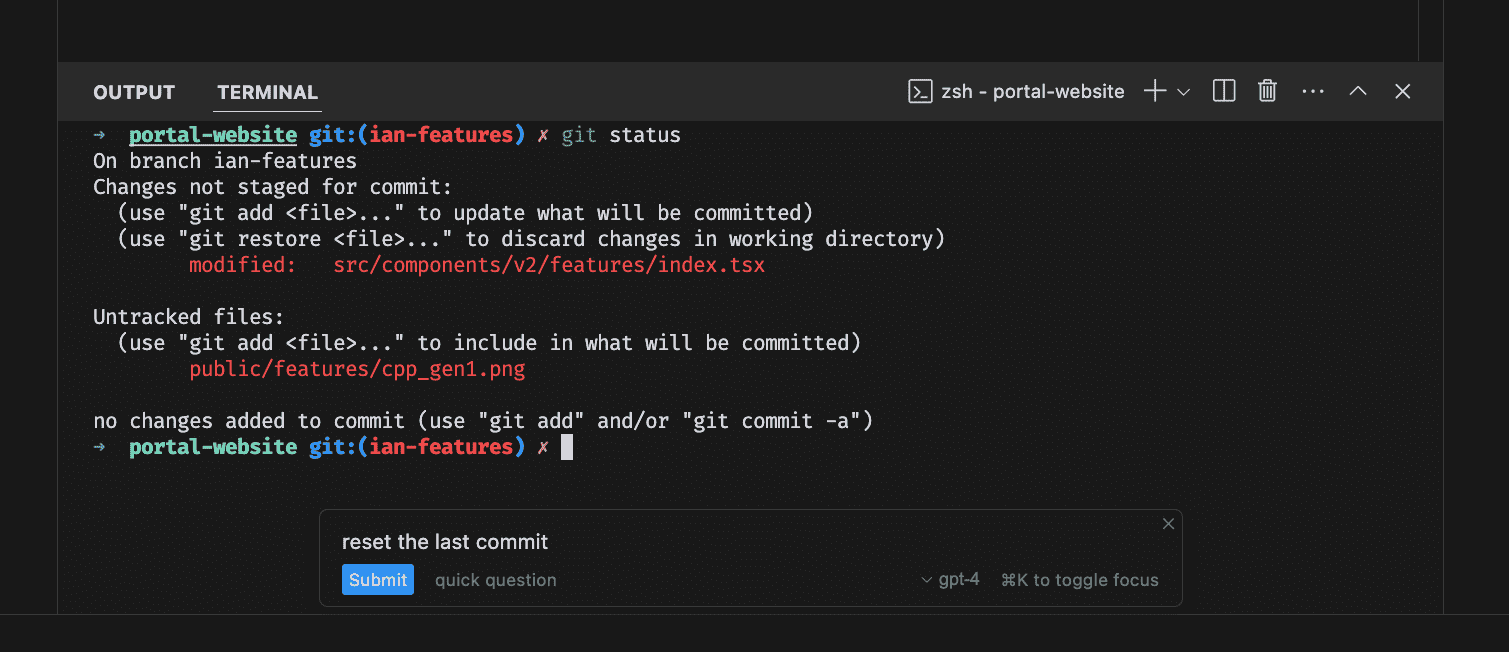Screen dimensions: 1509x652
Task: Dismiss the AI prompt box
Action: pyautogui.click(x=1168, y=524)
